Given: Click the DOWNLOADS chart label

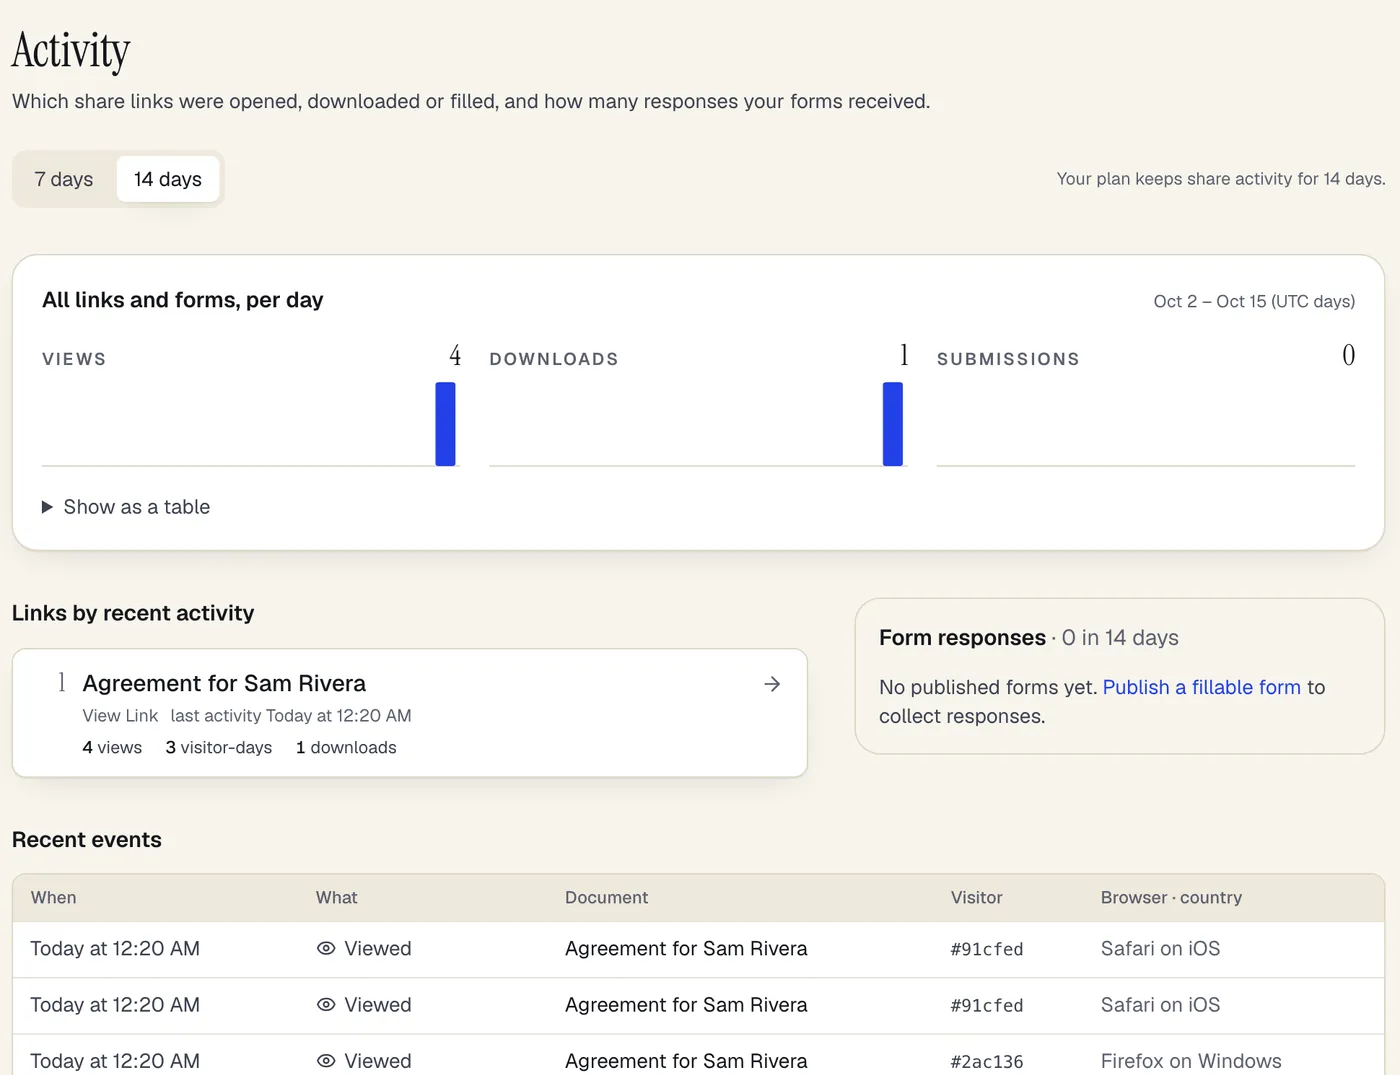Looking at the screenshot, I should pyautogui.click(x=554, y=359).
